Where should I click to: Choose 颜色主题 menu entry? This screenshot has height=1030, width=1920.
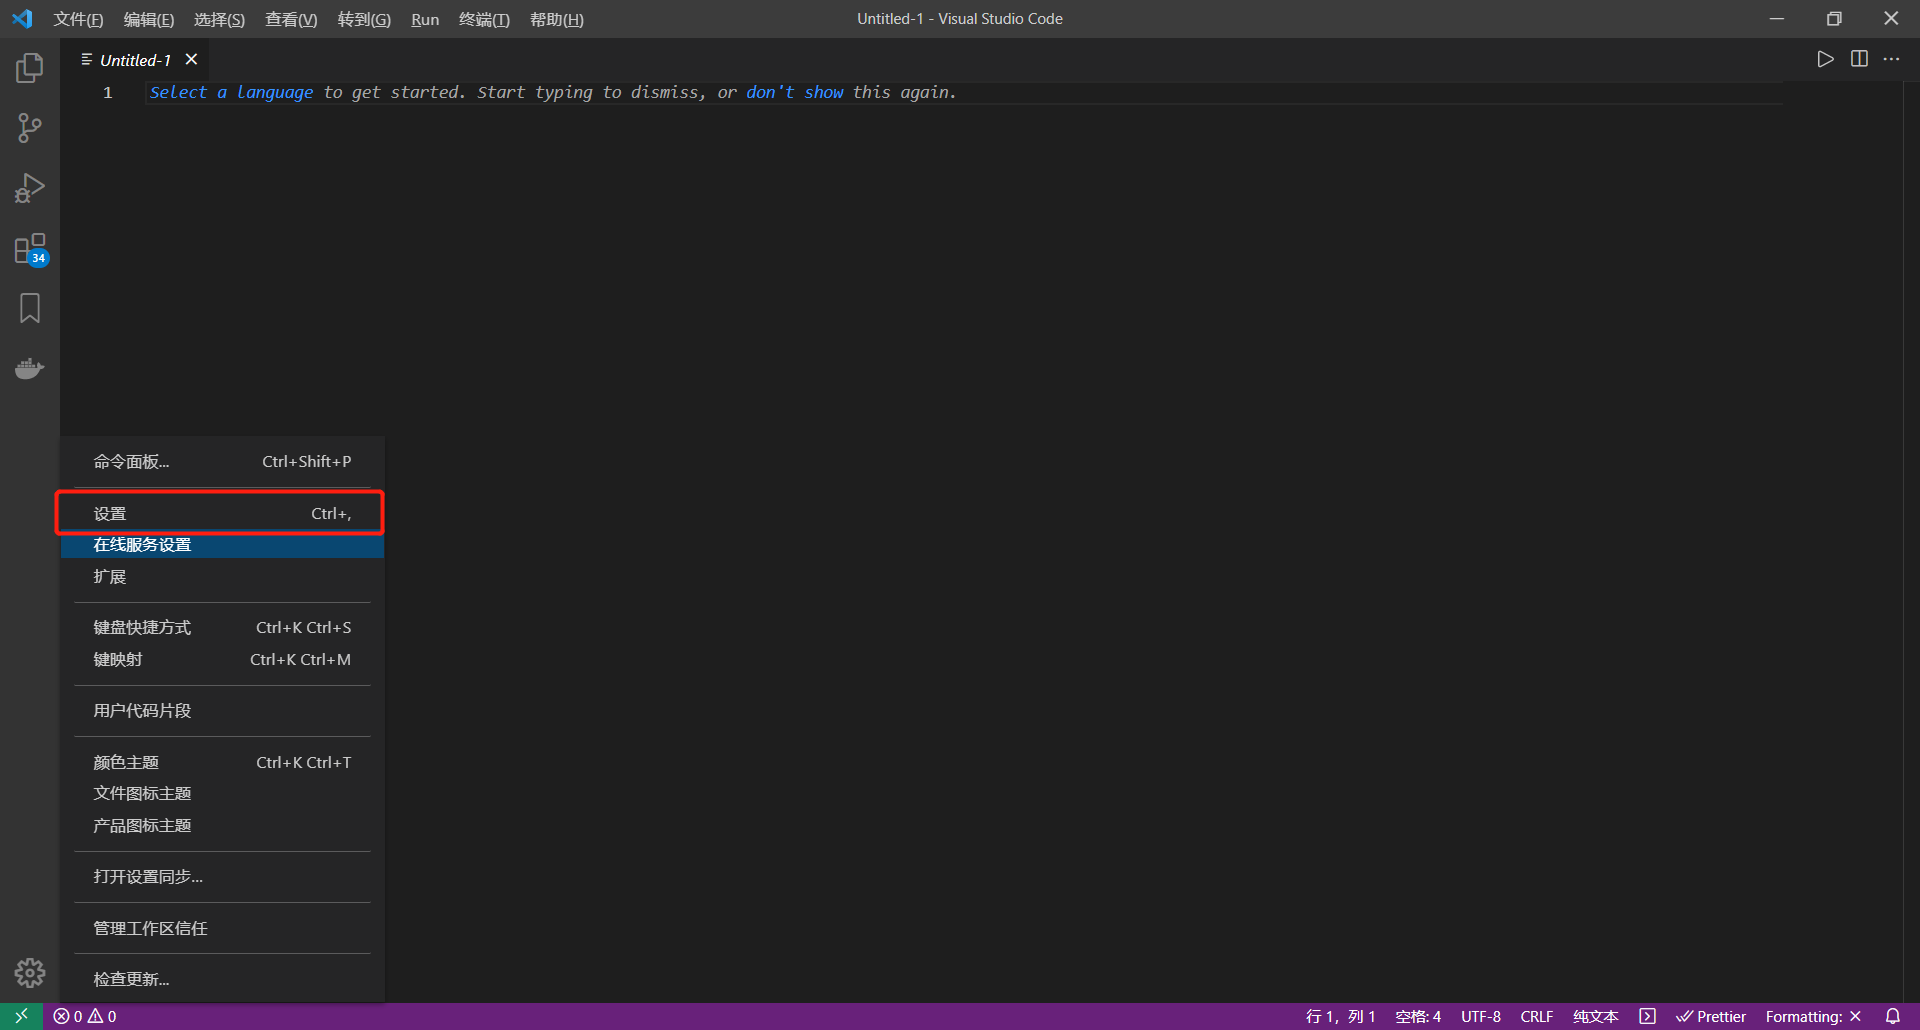pos(222,763)
